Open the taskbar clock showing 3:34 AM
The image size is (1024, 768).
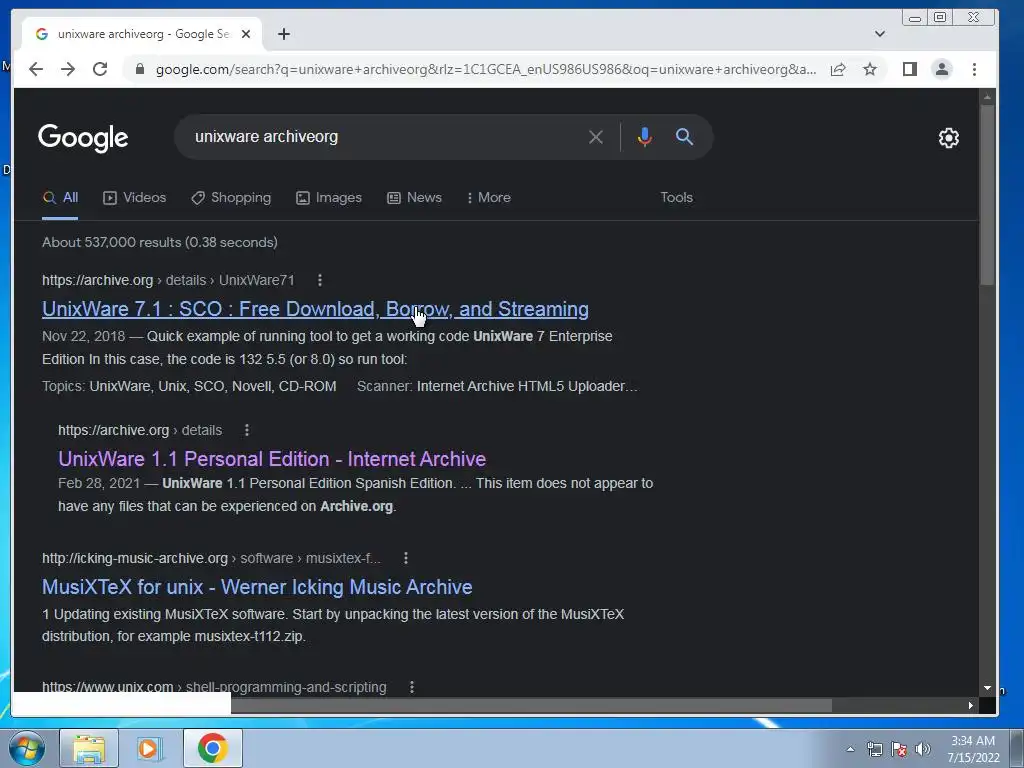(973, 749)
